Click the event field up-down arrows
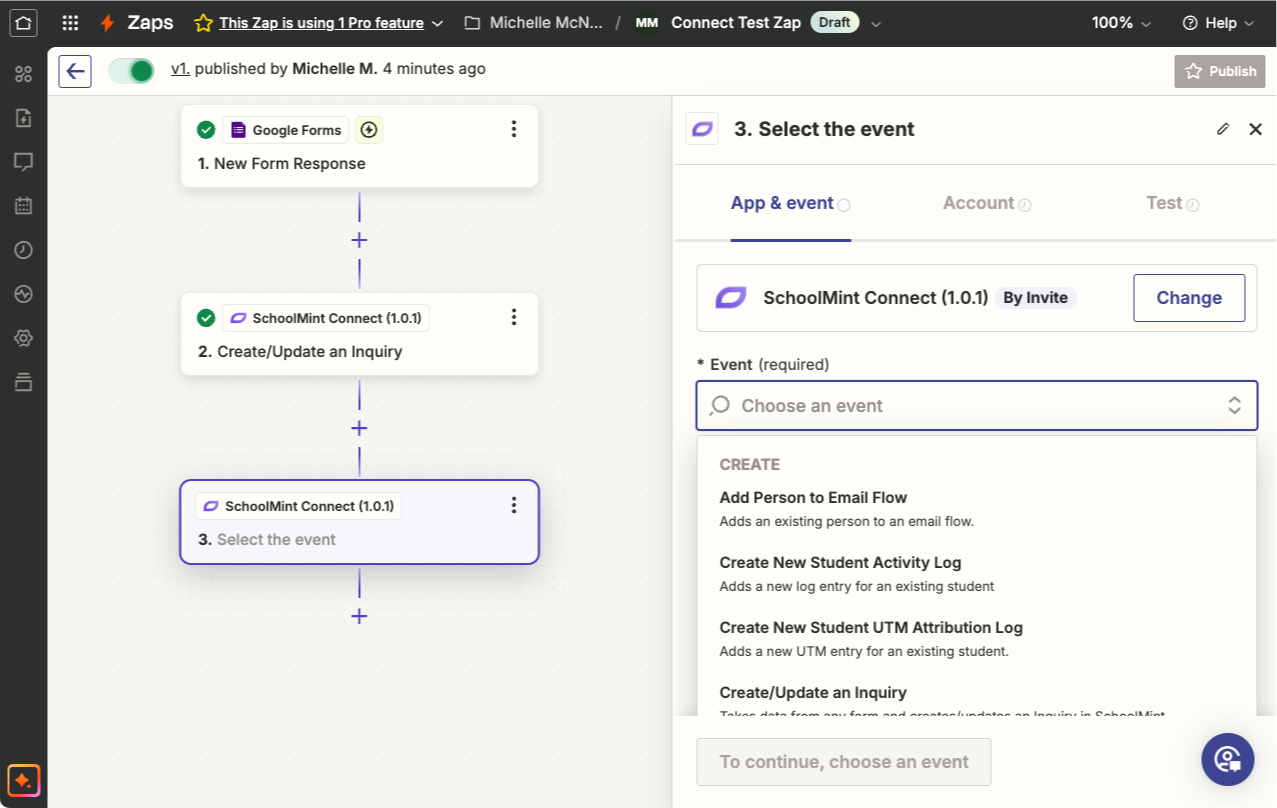This screenshot has height=808, width=1277. pos(1235,405)
